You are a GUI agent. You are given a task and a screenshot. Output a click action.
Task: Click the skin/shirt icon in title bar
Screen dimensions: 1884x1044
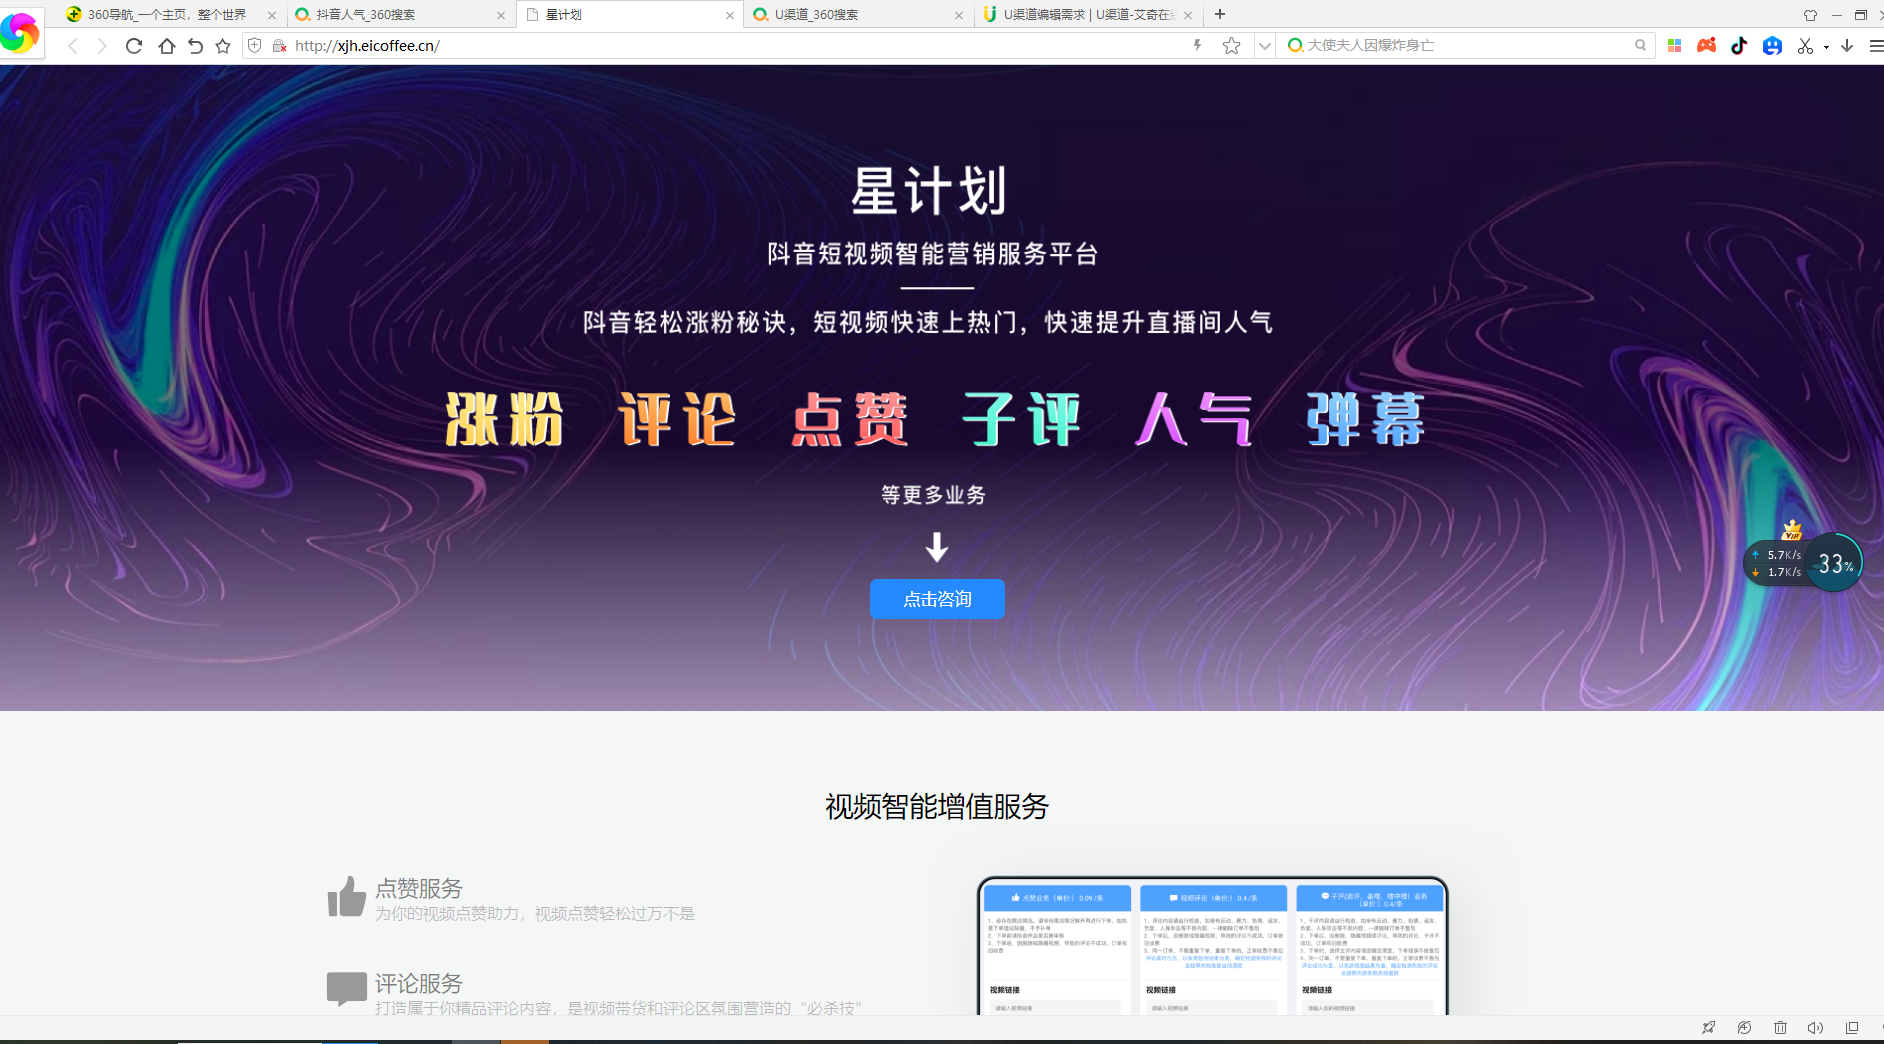(1810, 15)
